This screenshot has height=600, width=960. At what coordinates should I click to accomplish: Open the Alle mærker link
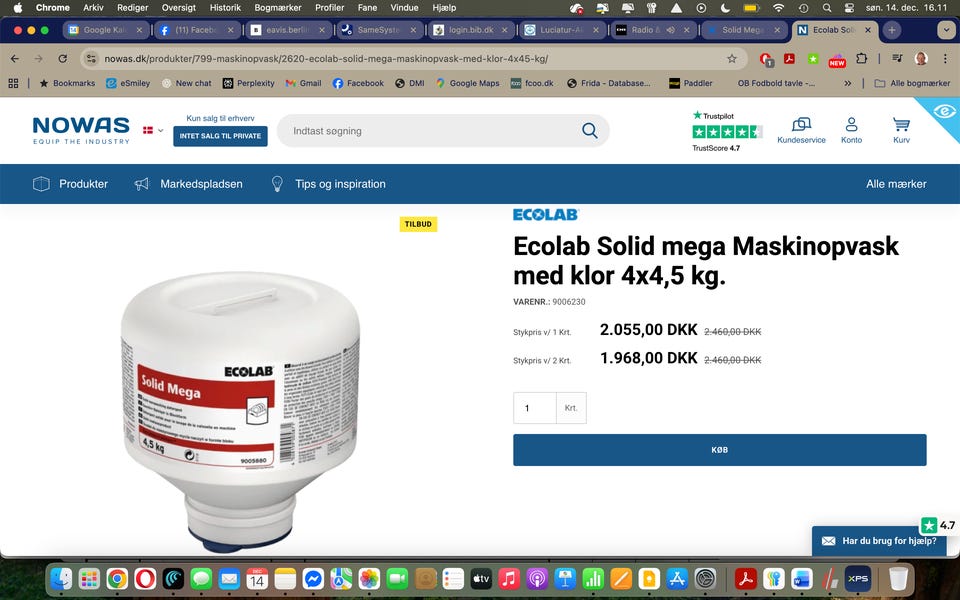tap(896, 184)
